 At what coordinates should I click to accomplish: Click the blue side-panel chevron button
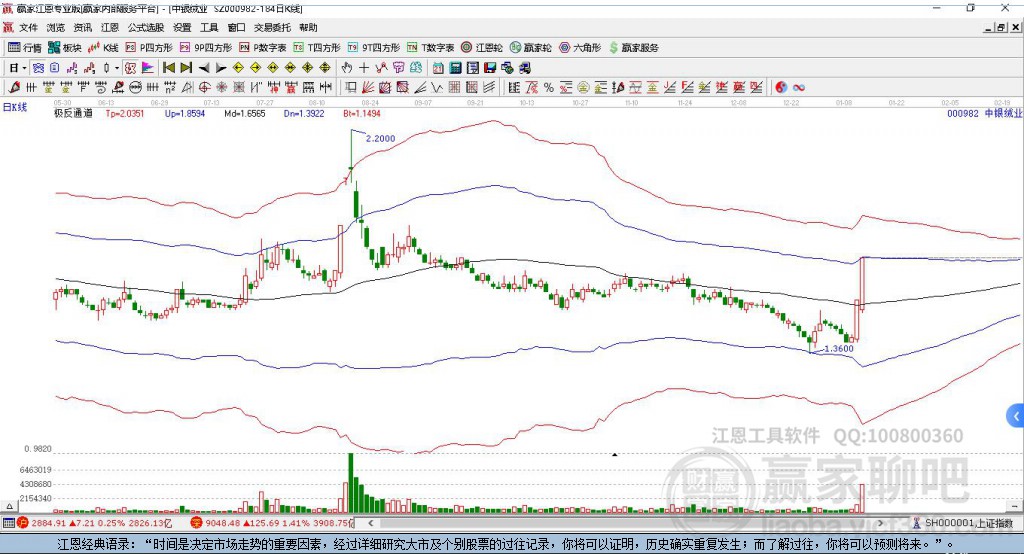point(1016,416)
